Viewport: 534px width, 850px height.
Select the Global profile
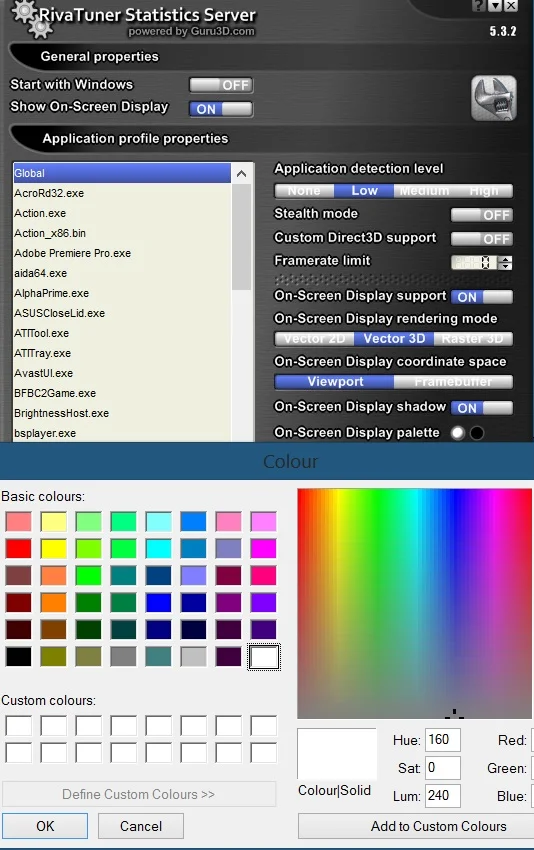[122, 173]
